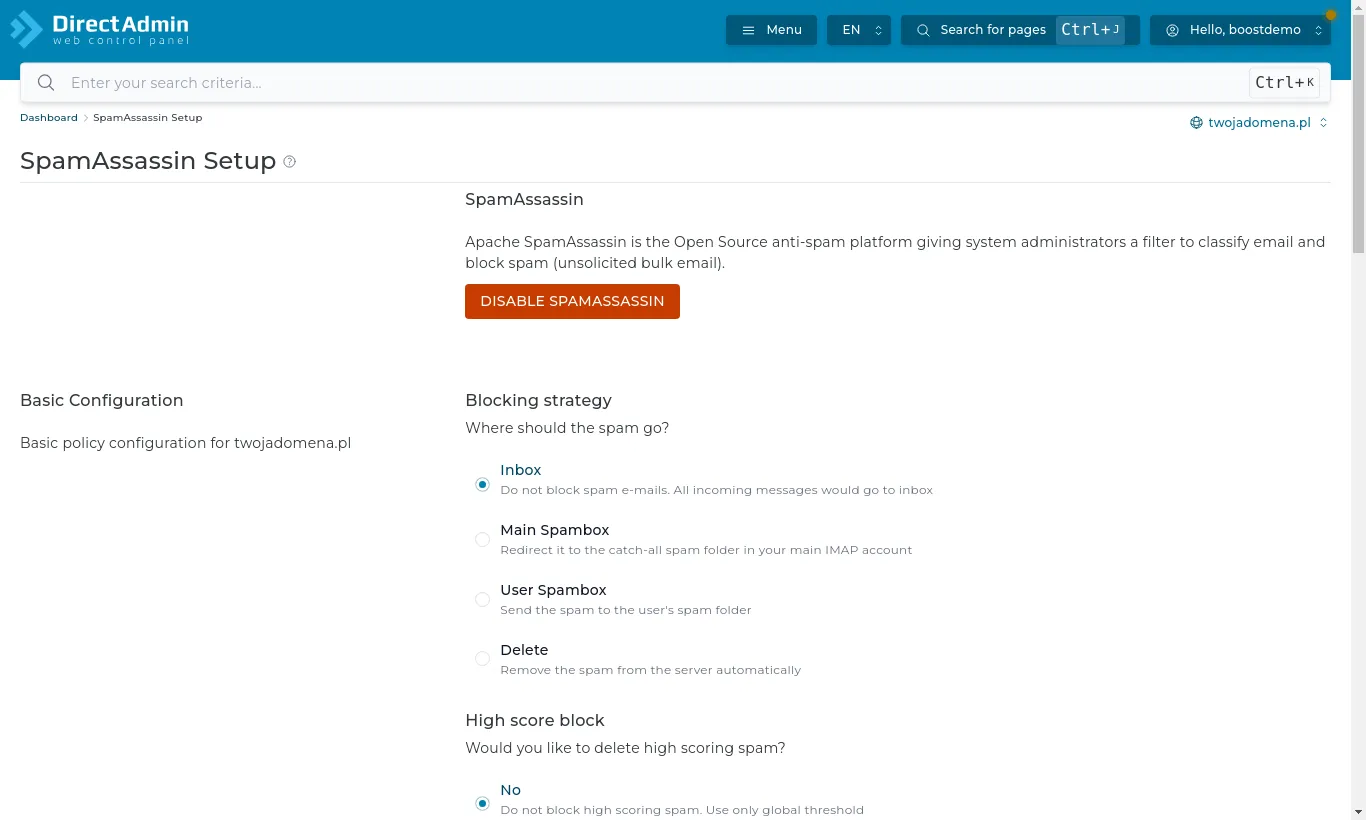The image size is (1366, 820).
Task: Choose the User Spambox option
Action: 482,600
